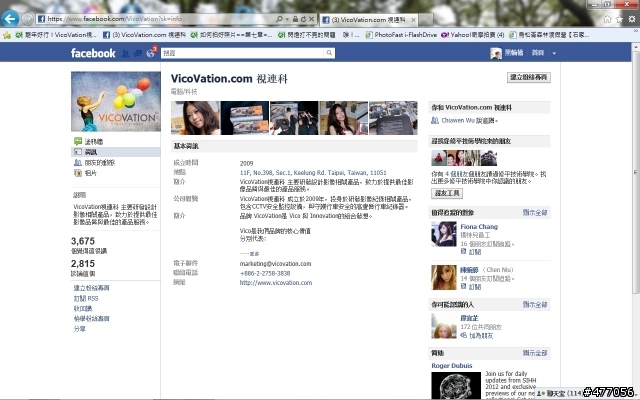640x400 pixels.
Task: Open the chat bar (114) at bottom right
Action: 560,393
